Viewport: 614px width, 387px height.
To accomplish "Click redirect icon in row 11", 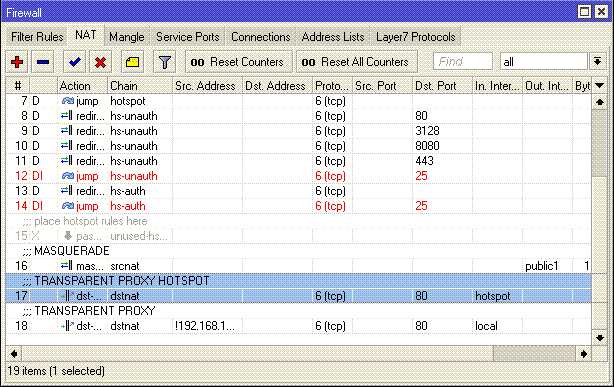I will tap(67, 161).
